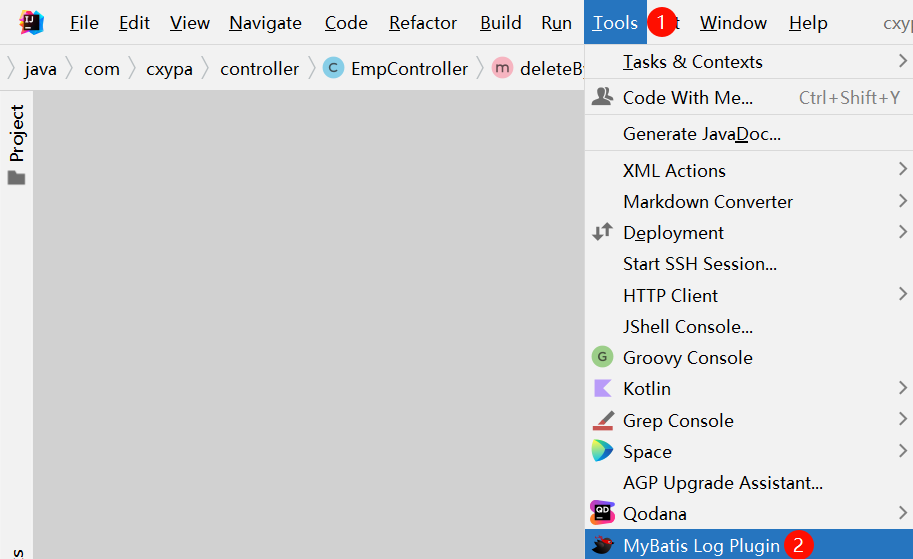The width and height of the screenshot is (913, 559).
Task: Open Groovy Console via its green icon
Action: pyautogui.click(x=602, y=357)
